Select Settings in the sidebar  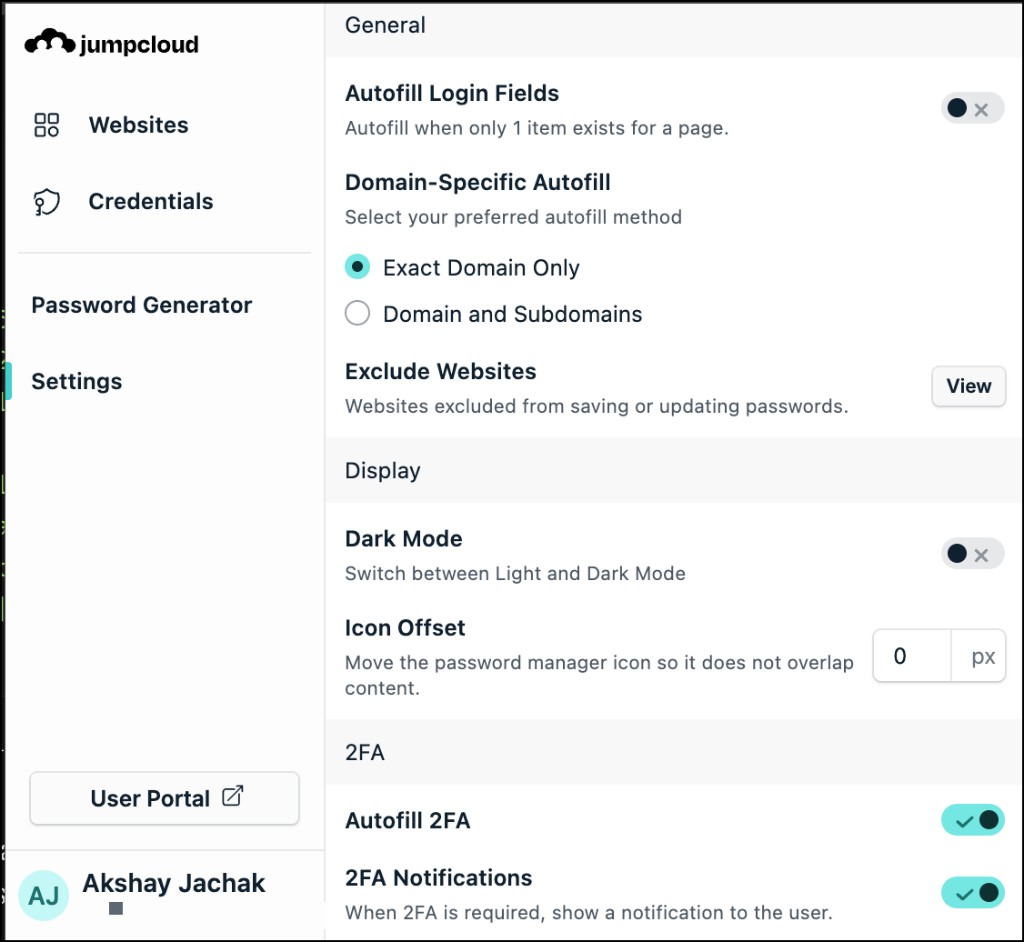point(76,382)
